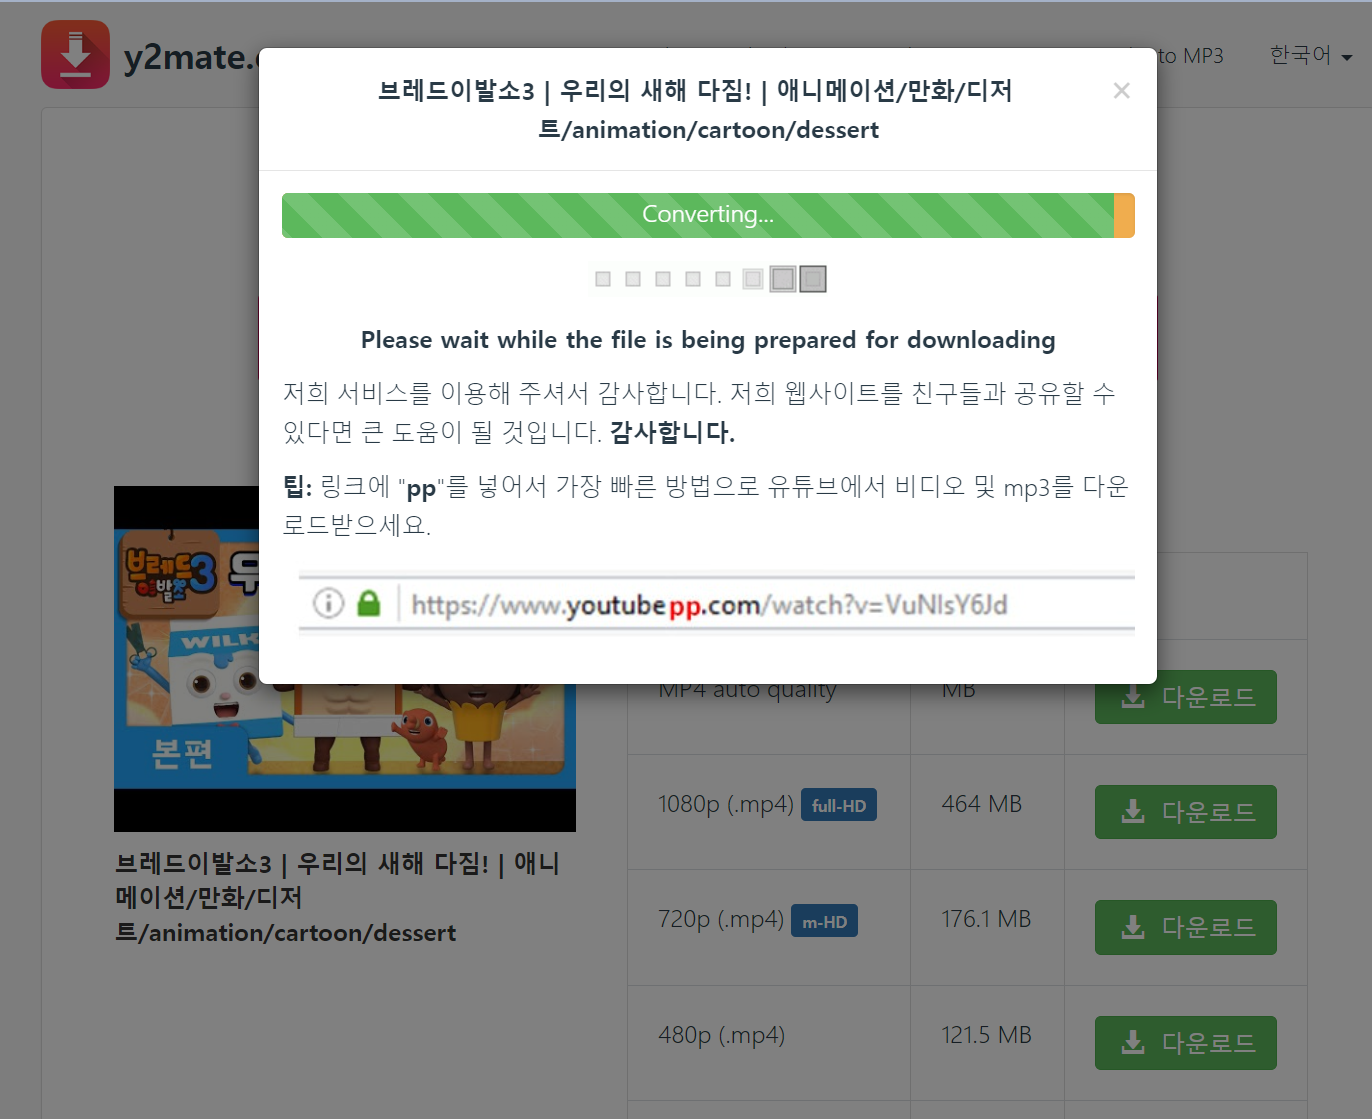
Task: Close the converting dialog with the X
Action: (1121, 91)
